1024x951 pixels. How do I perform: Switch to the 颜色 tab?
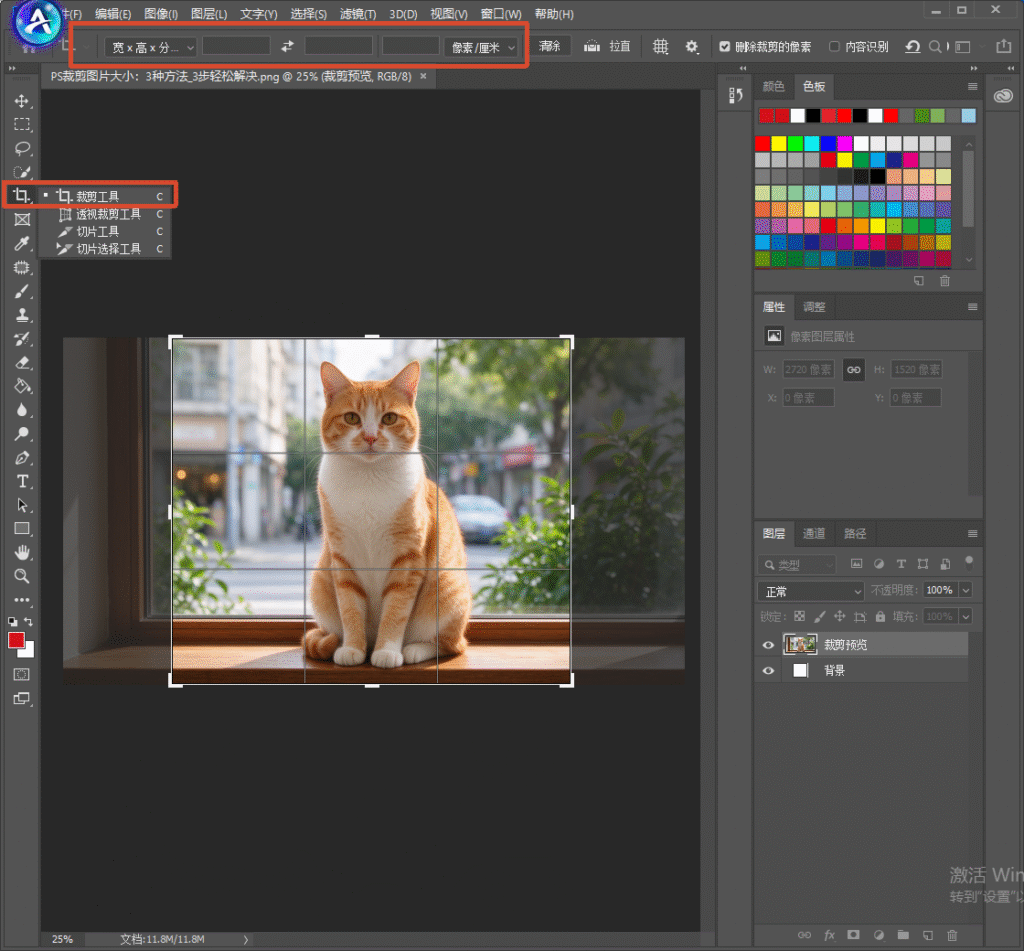(773, 86)
